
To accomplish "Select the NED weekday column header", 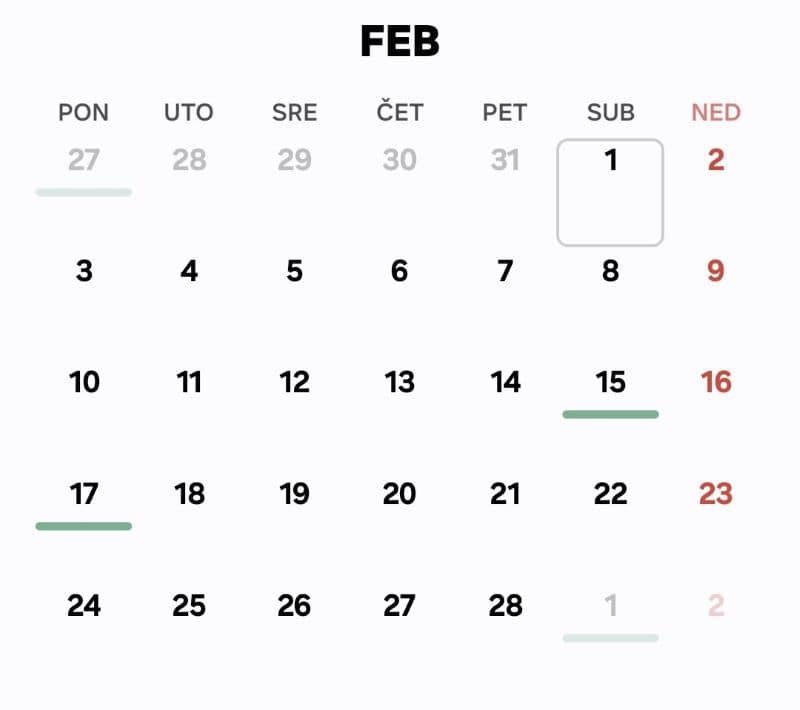I will [715, 112].
